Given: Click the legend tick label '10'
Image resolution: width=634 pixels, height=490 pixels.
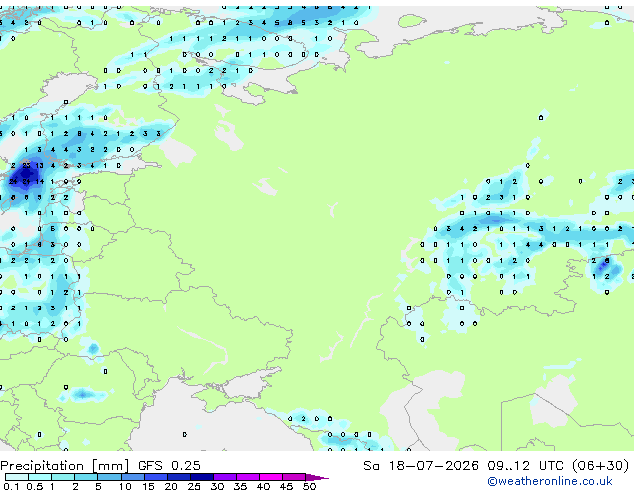Looking at the screenshot, I should click(125, 486).
